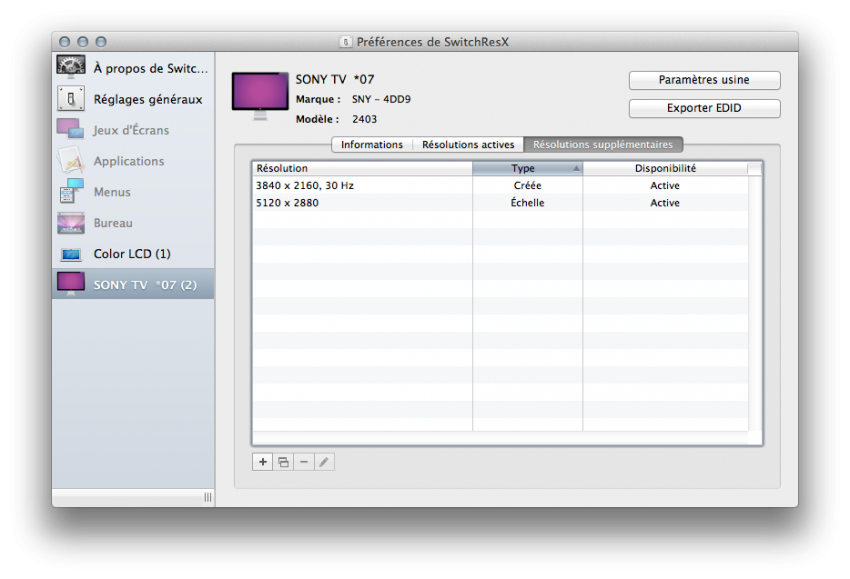Viewport: 850px width, 579px height.
Task: Click the SNY - 4DD9 brand value
Action: click(x=381, y=99)
